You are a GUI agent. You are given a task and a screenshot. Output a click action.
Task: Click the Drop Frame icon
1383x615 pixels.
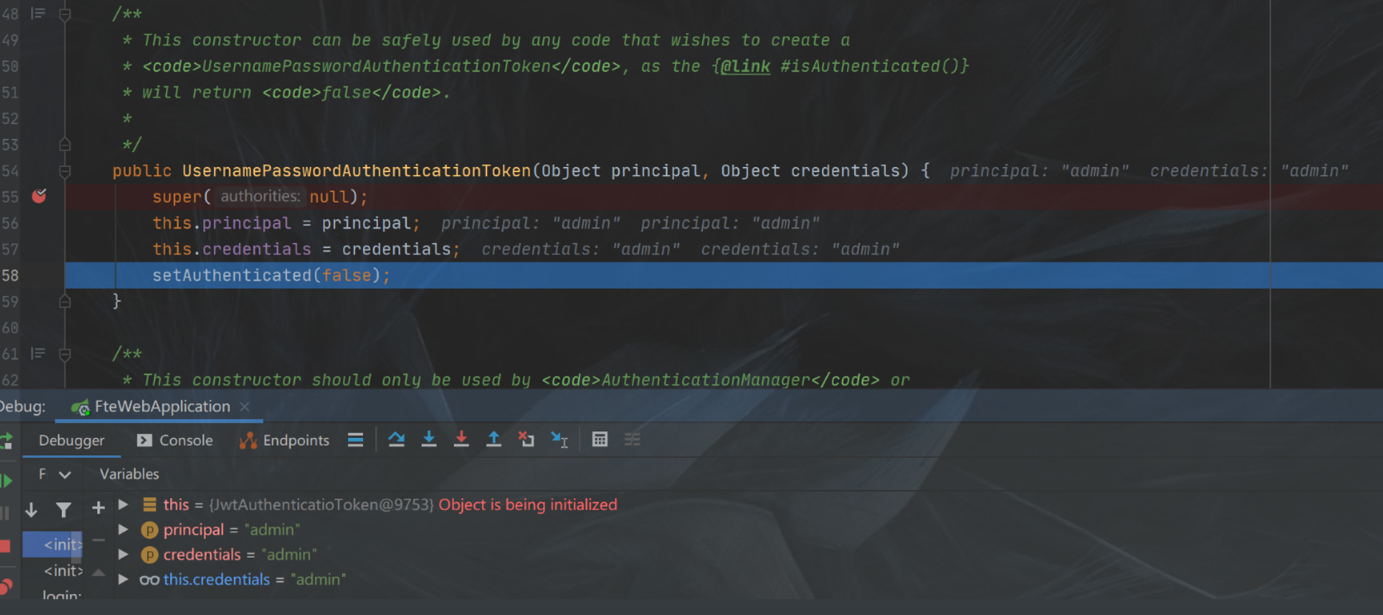(x=526, y=440)
